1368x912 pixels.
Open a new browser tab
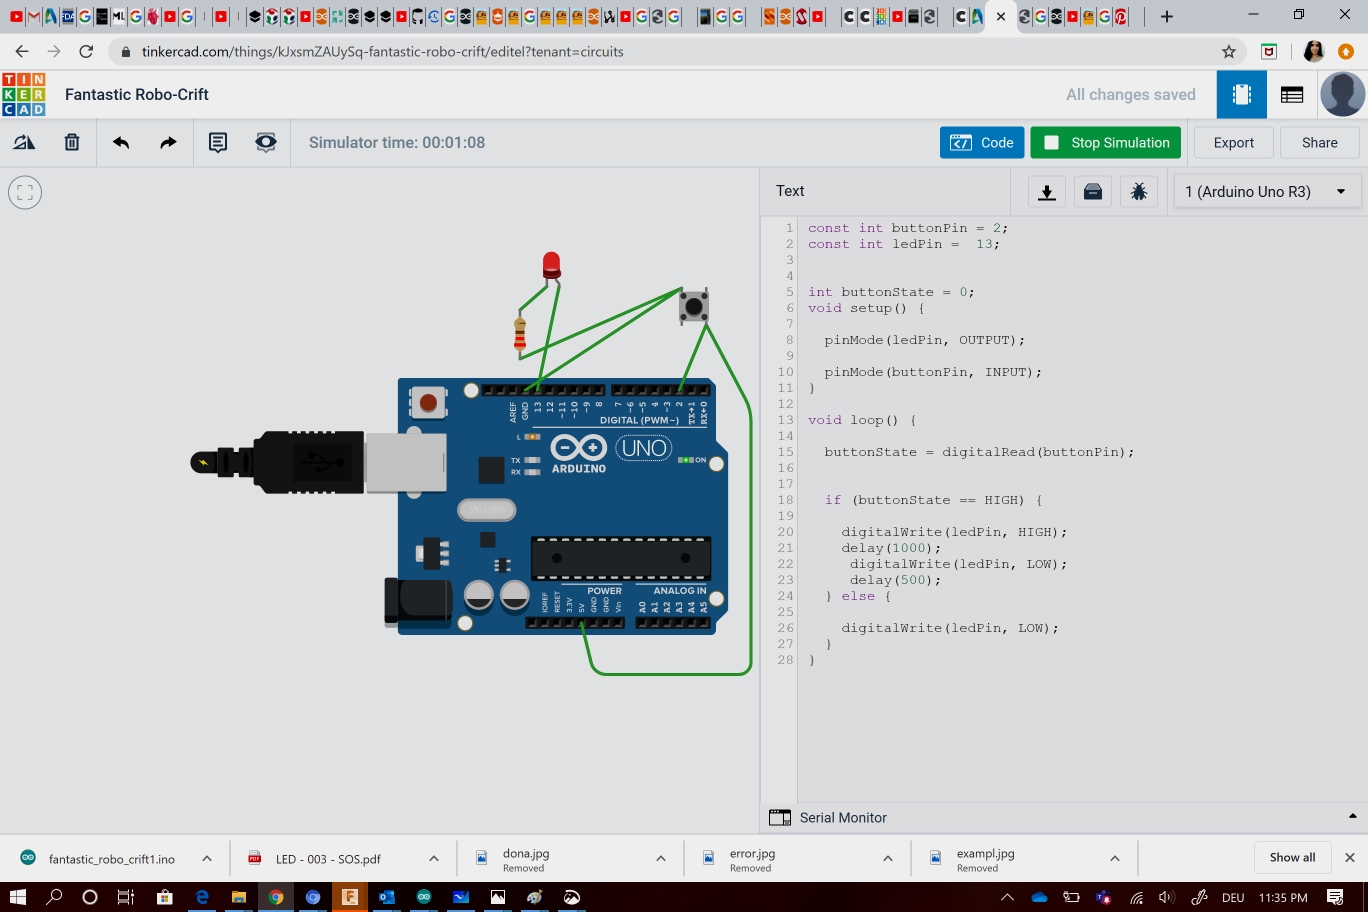point(1166,16)
